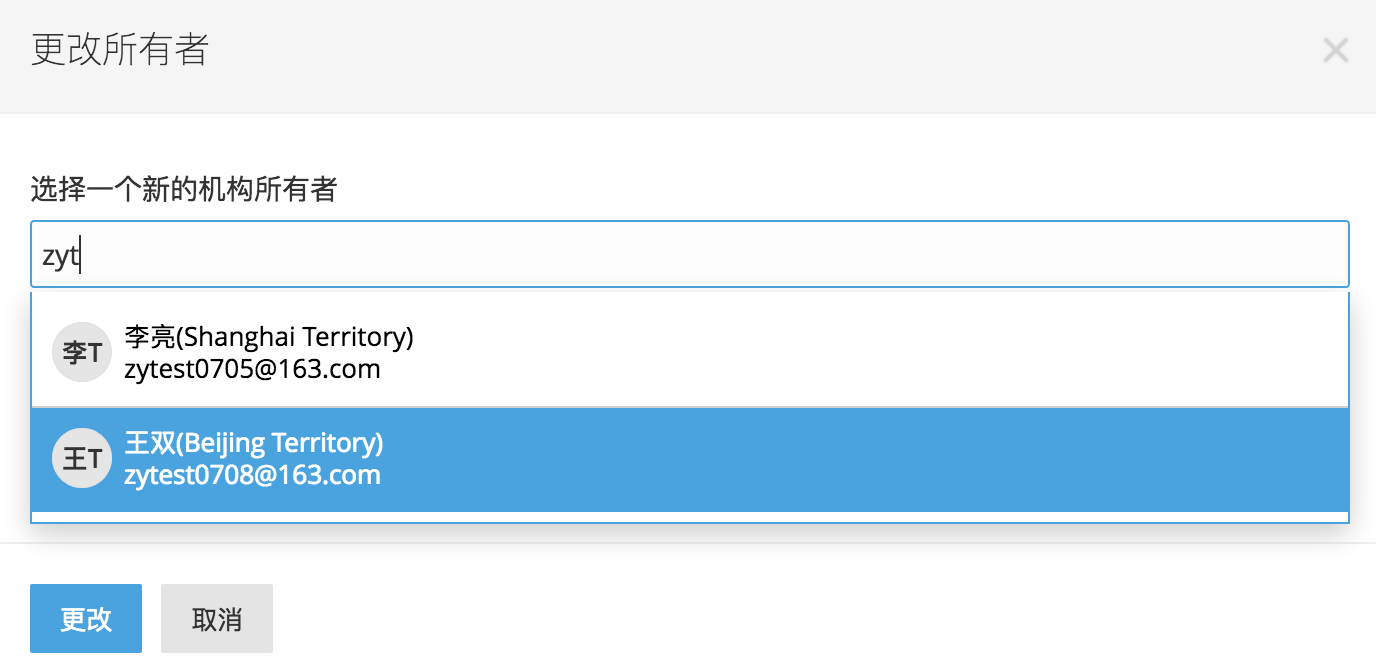
Task: Pick the zytest0708@163.com email entry
Action: [252, 475]
